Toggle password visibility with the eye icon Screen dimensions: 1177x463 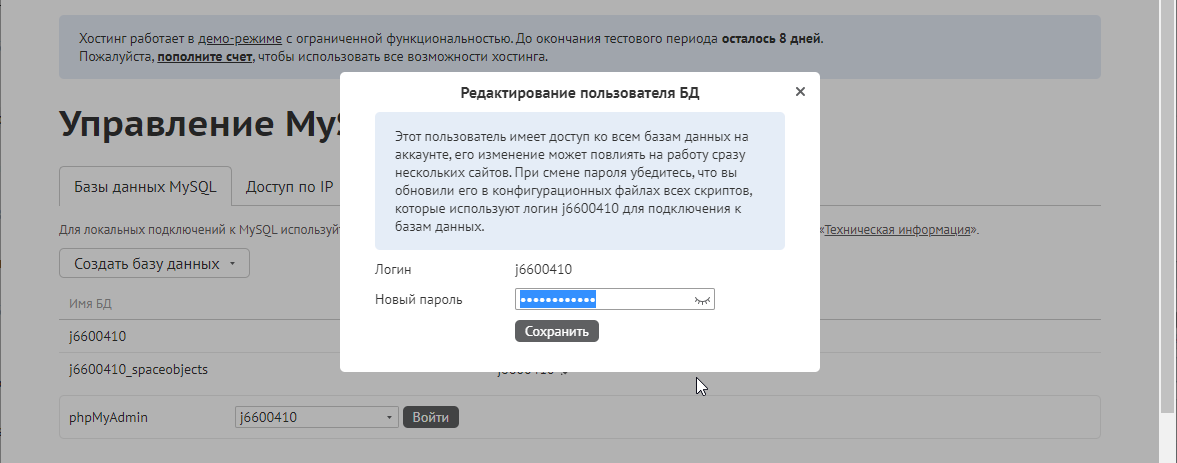(x=702, y=300)
